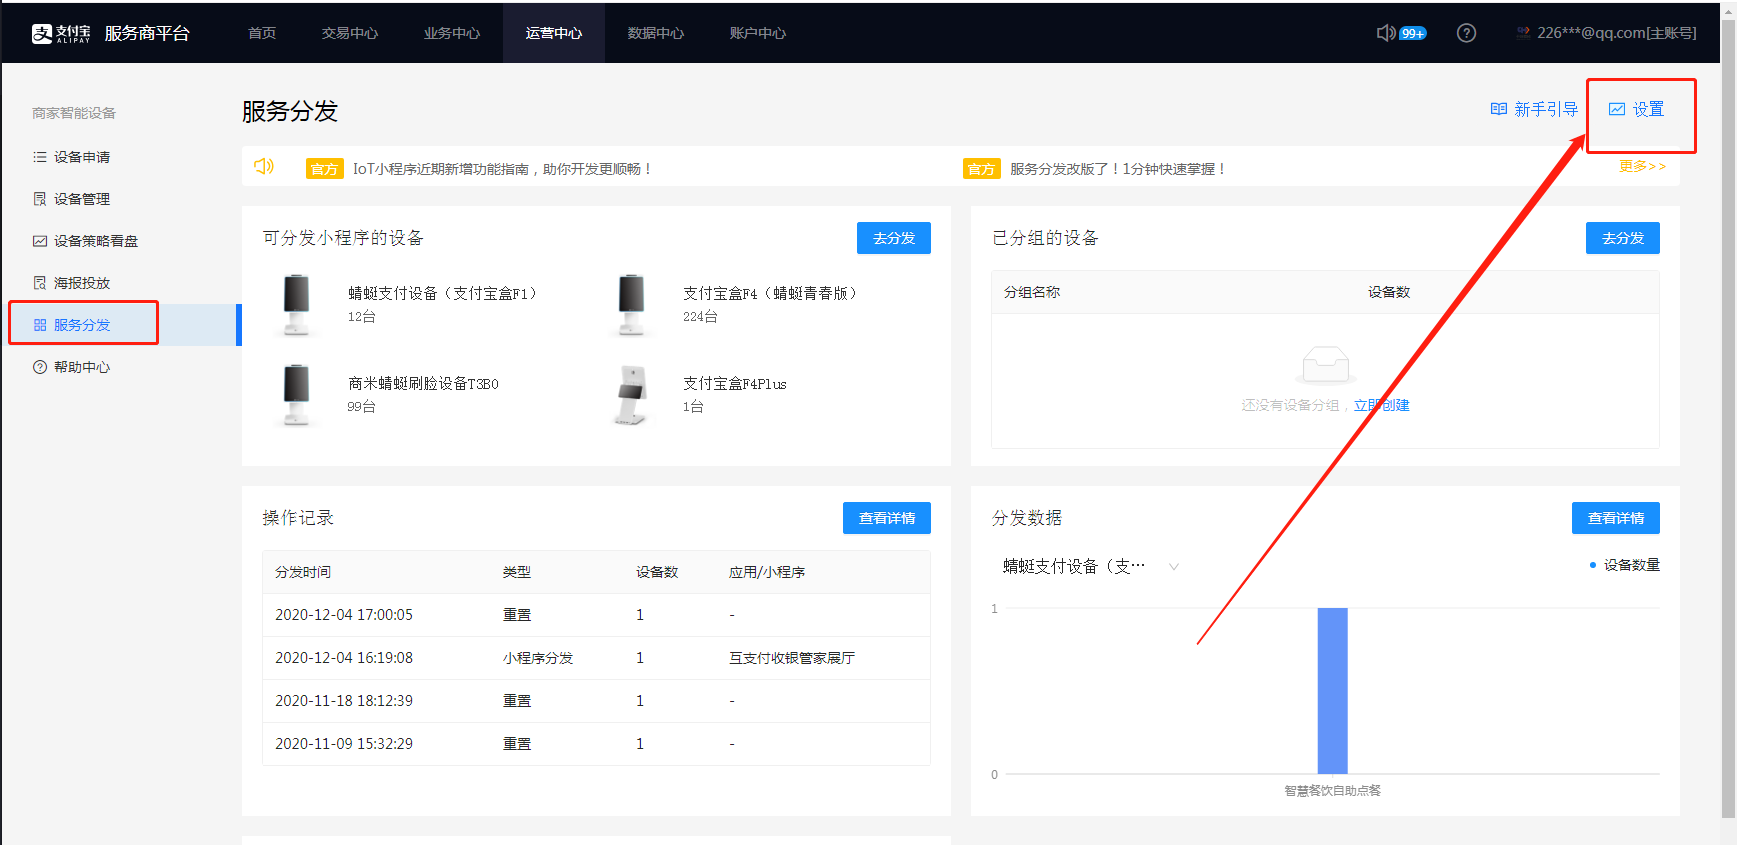Click the 蜻蜓支付设备（支付宝盒F1） name
The image size is (1737, 845).
pos(445,293)
